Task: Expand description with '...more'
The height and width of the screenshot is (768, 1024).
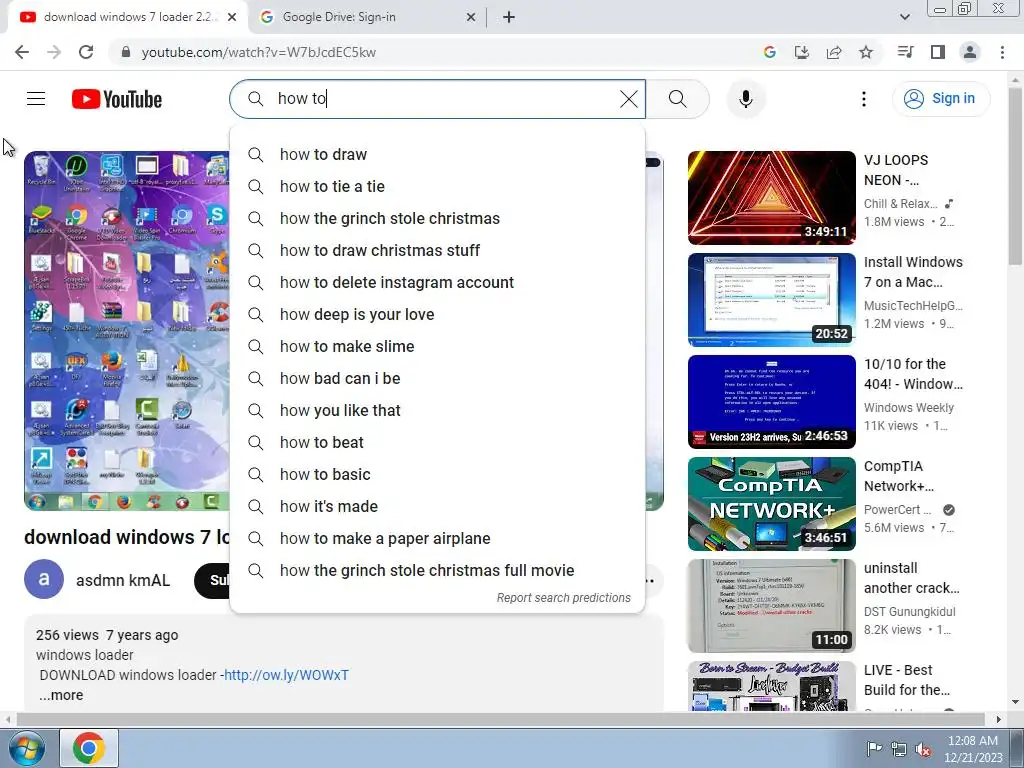Action: coord(61,695)
